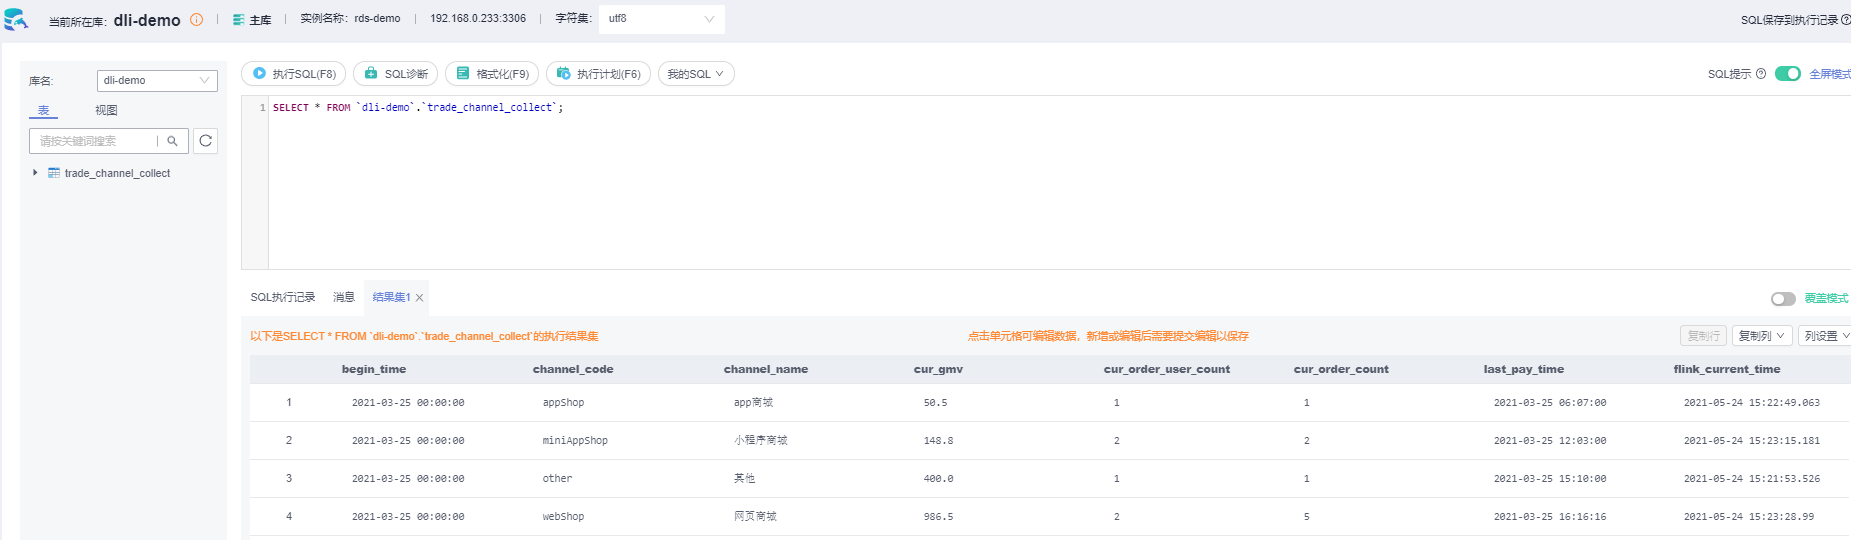
Task: Run query with 执行SQL(F8) button
Action: click(x=294, y=74)
